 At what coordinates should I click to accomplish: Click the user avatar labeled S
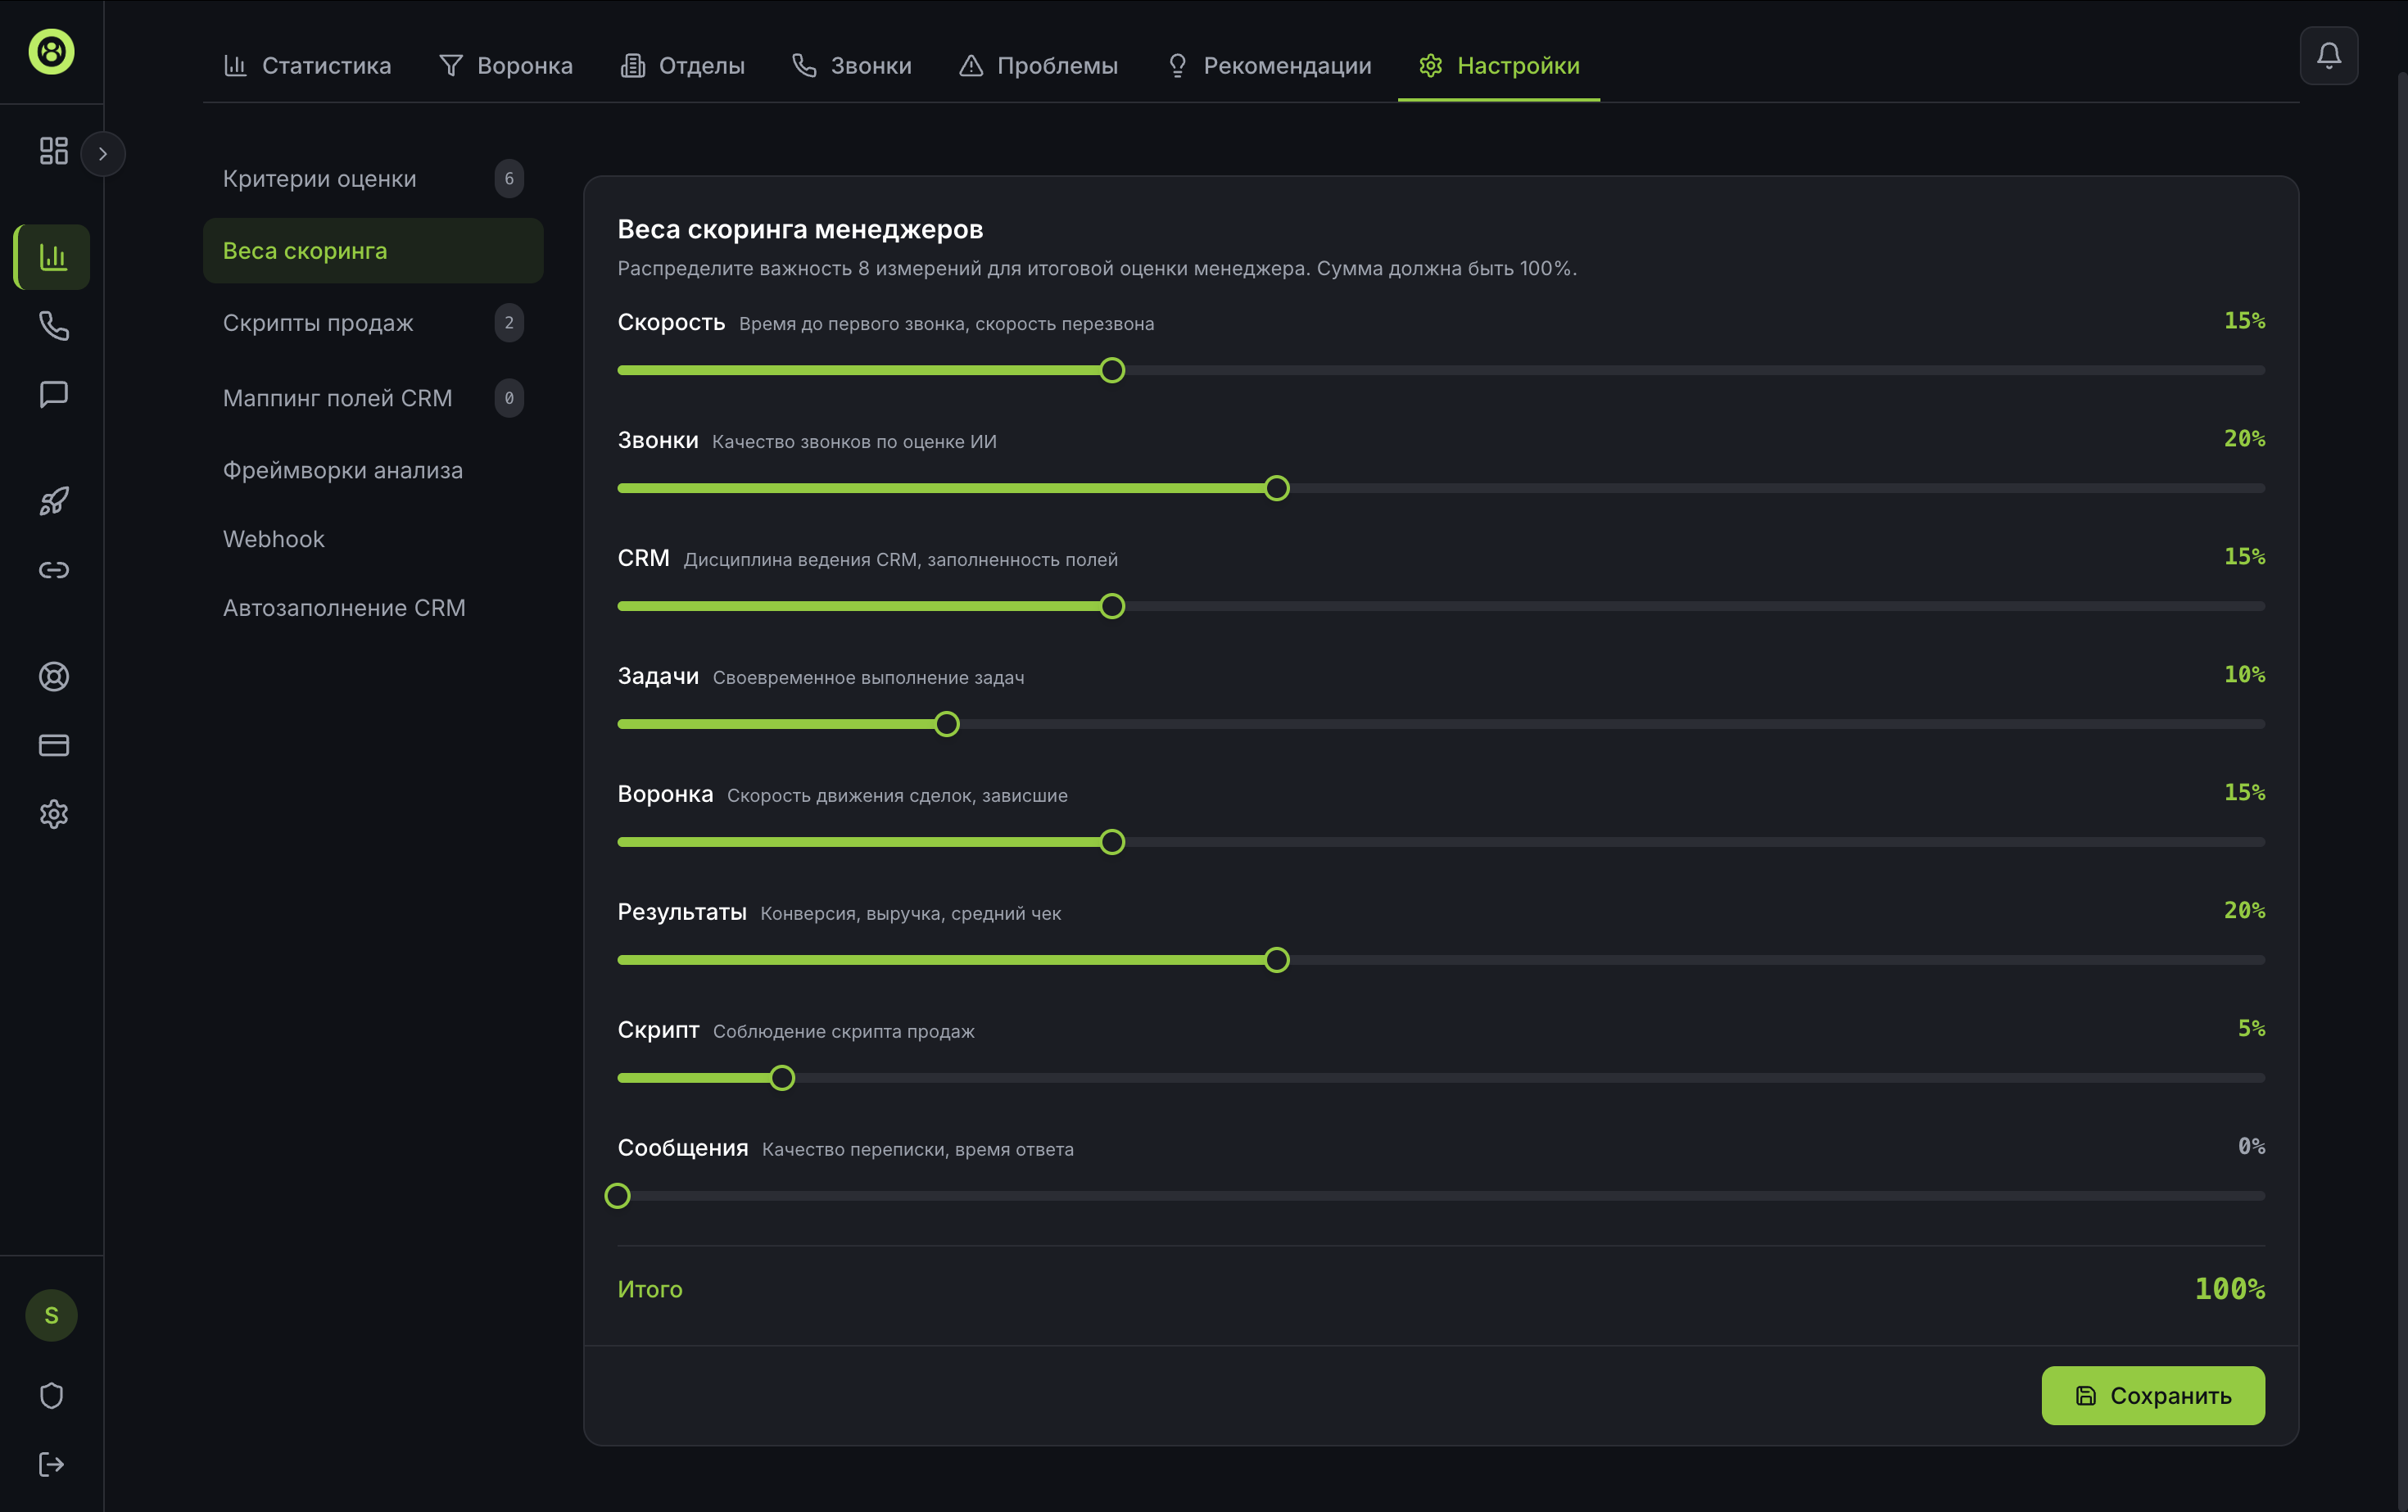tap(51, 1316)
